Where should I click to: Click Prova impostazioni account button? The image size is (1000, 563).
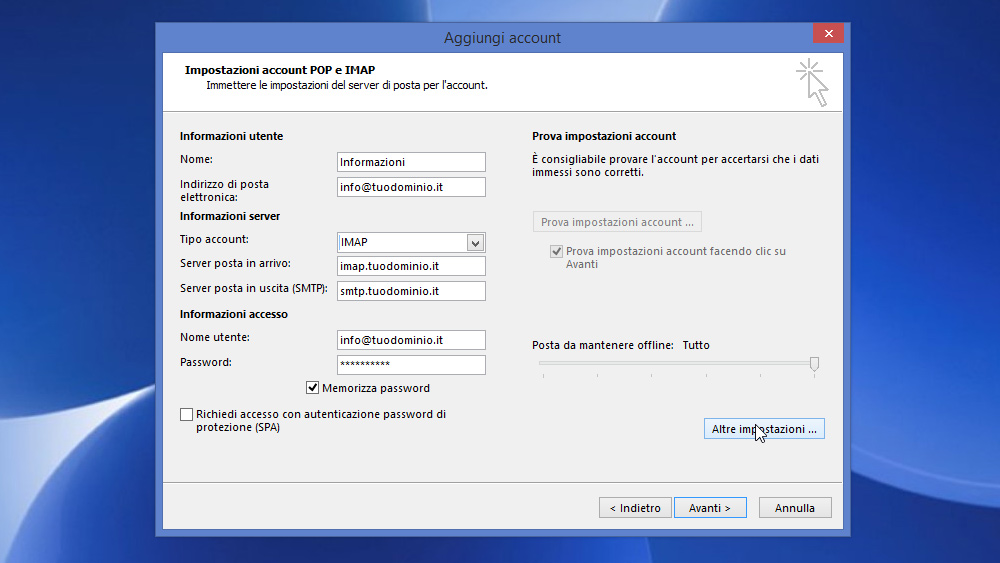click(617, 222)
